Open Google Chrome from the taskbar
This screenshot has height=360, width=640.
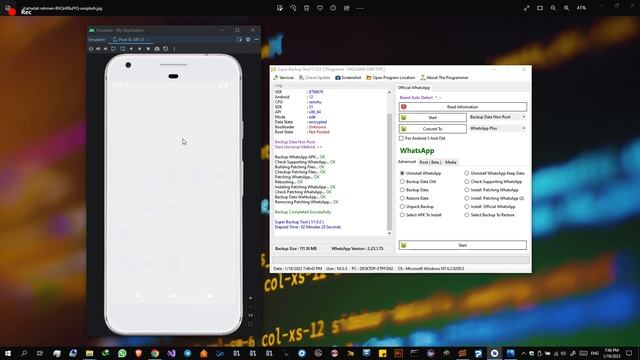pyautogui.click(x=155, y=353)
